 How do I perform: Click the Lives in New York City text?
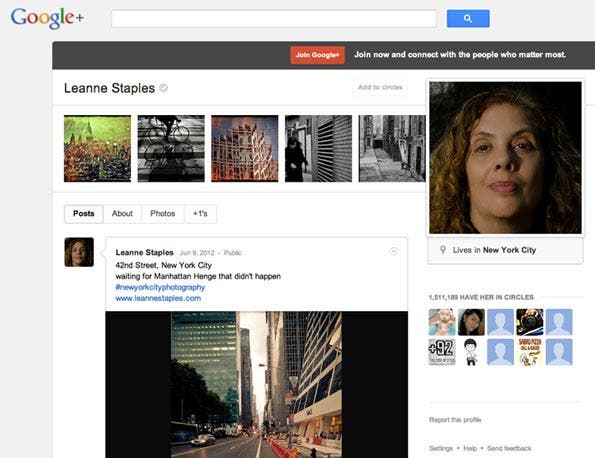[x=494, y=250]
